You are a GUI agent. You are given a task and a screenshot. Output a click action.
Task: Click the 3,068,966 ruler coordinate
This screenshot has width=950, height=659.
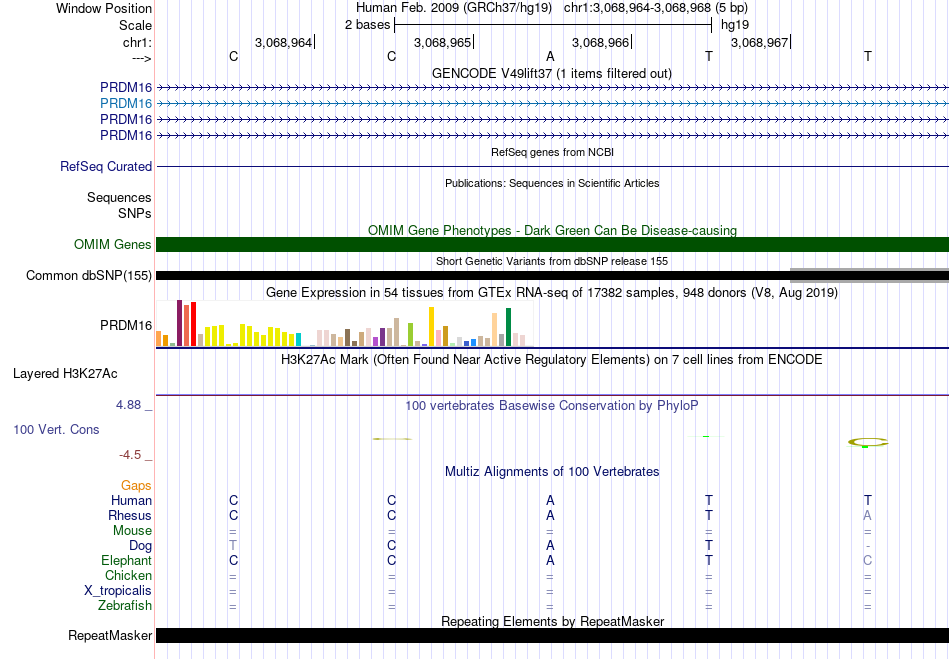click(600, 42)
